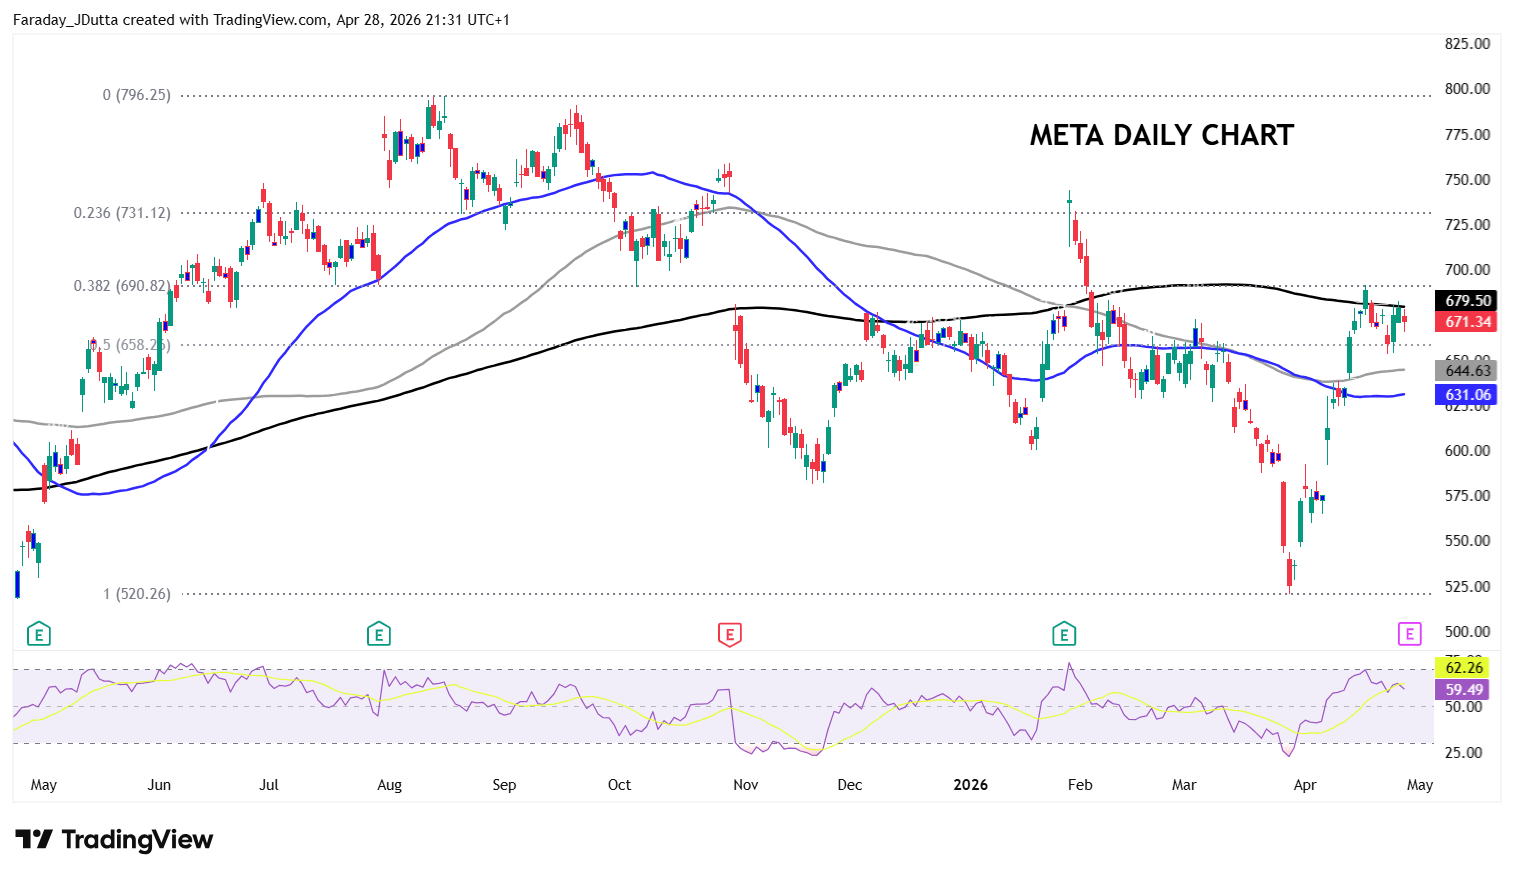Click the bold 2026 label on time axis
The height and width of the screenshot is (877, 1514).
(x=970, y=785)
